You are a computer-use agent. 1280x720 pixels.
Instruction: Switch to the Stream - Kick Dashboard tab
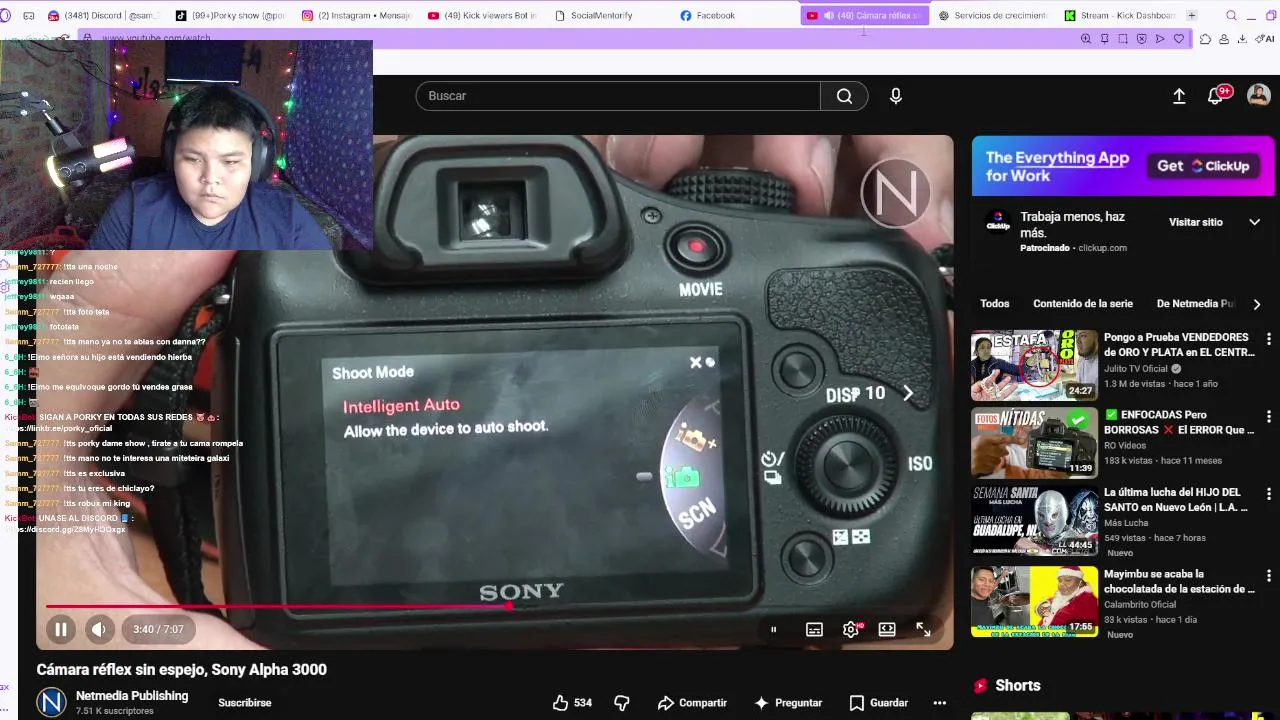[x=1120, y=15]
